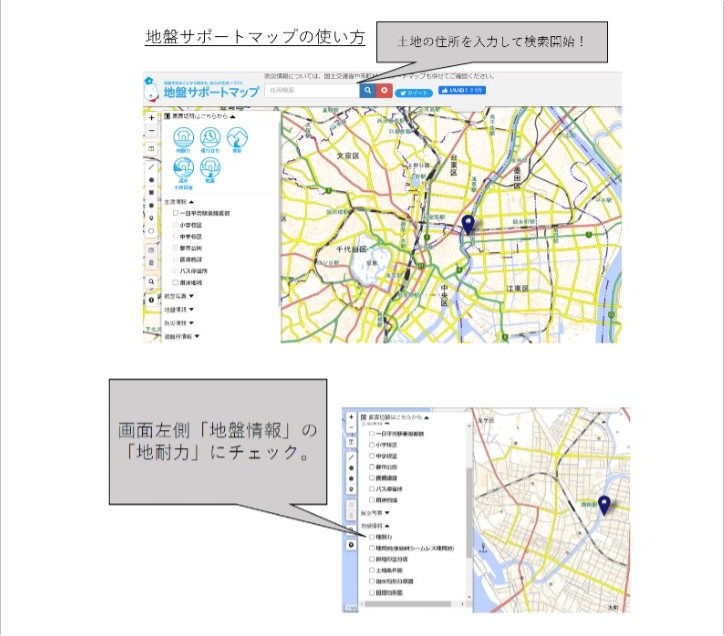This screenshot has height=636, width=724.
Task: Check the 治水地形分類図 checkbox
Action: point(371,581)
